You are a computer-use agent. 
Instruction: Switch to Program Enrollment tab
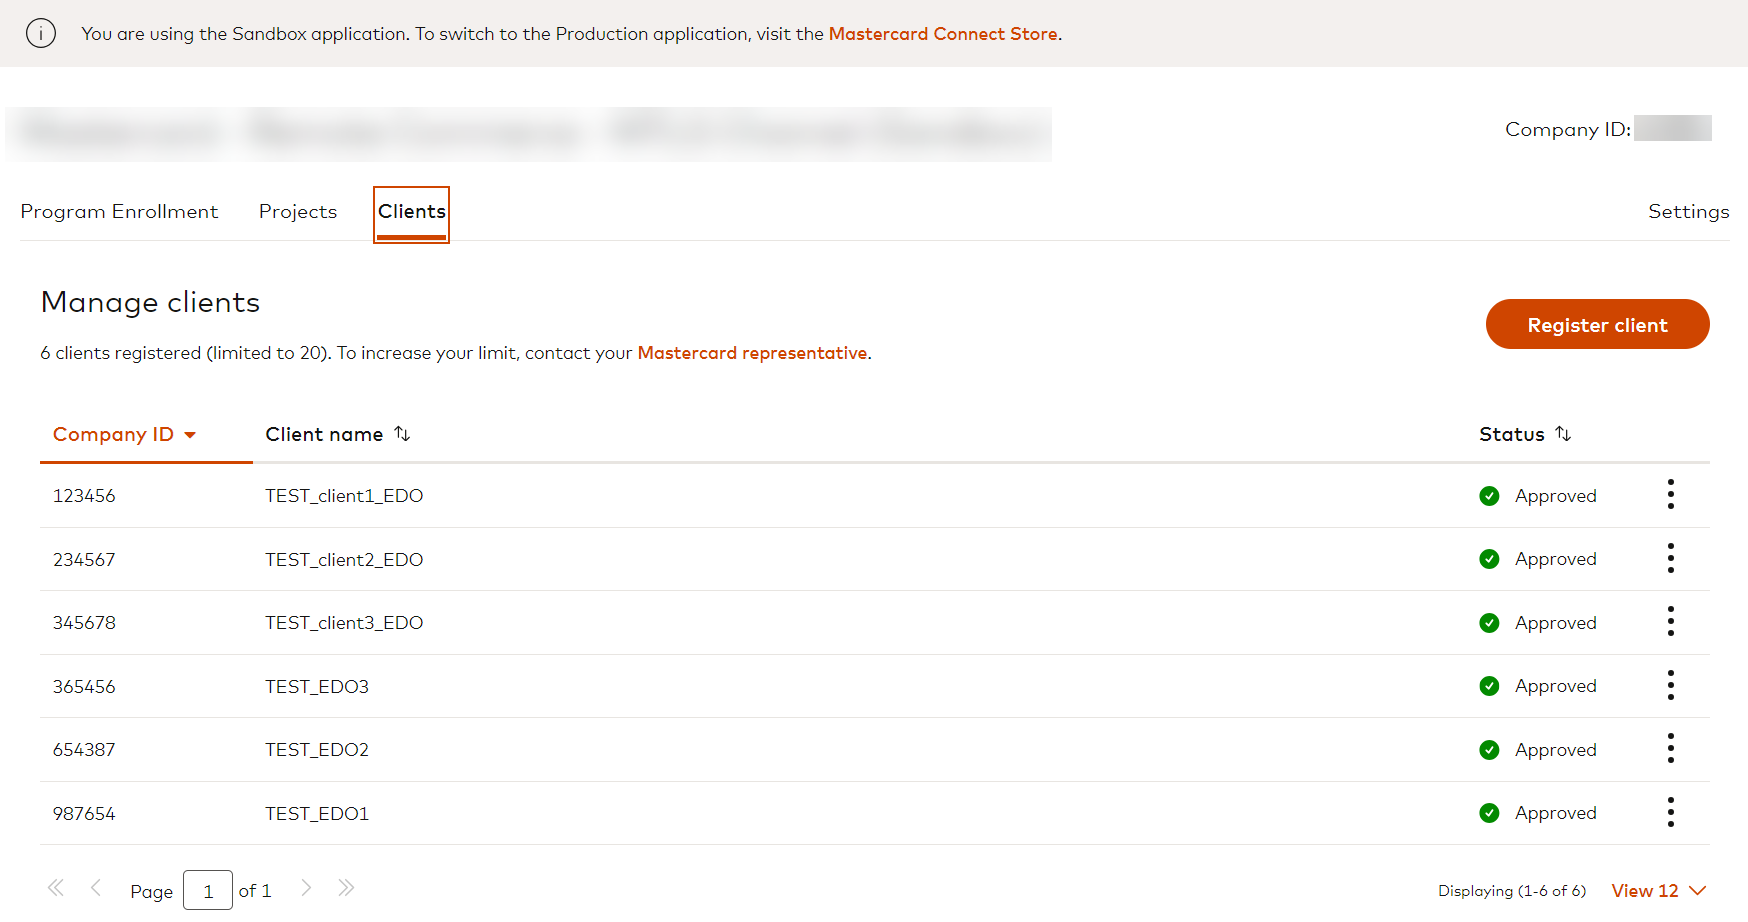point(119,212)
